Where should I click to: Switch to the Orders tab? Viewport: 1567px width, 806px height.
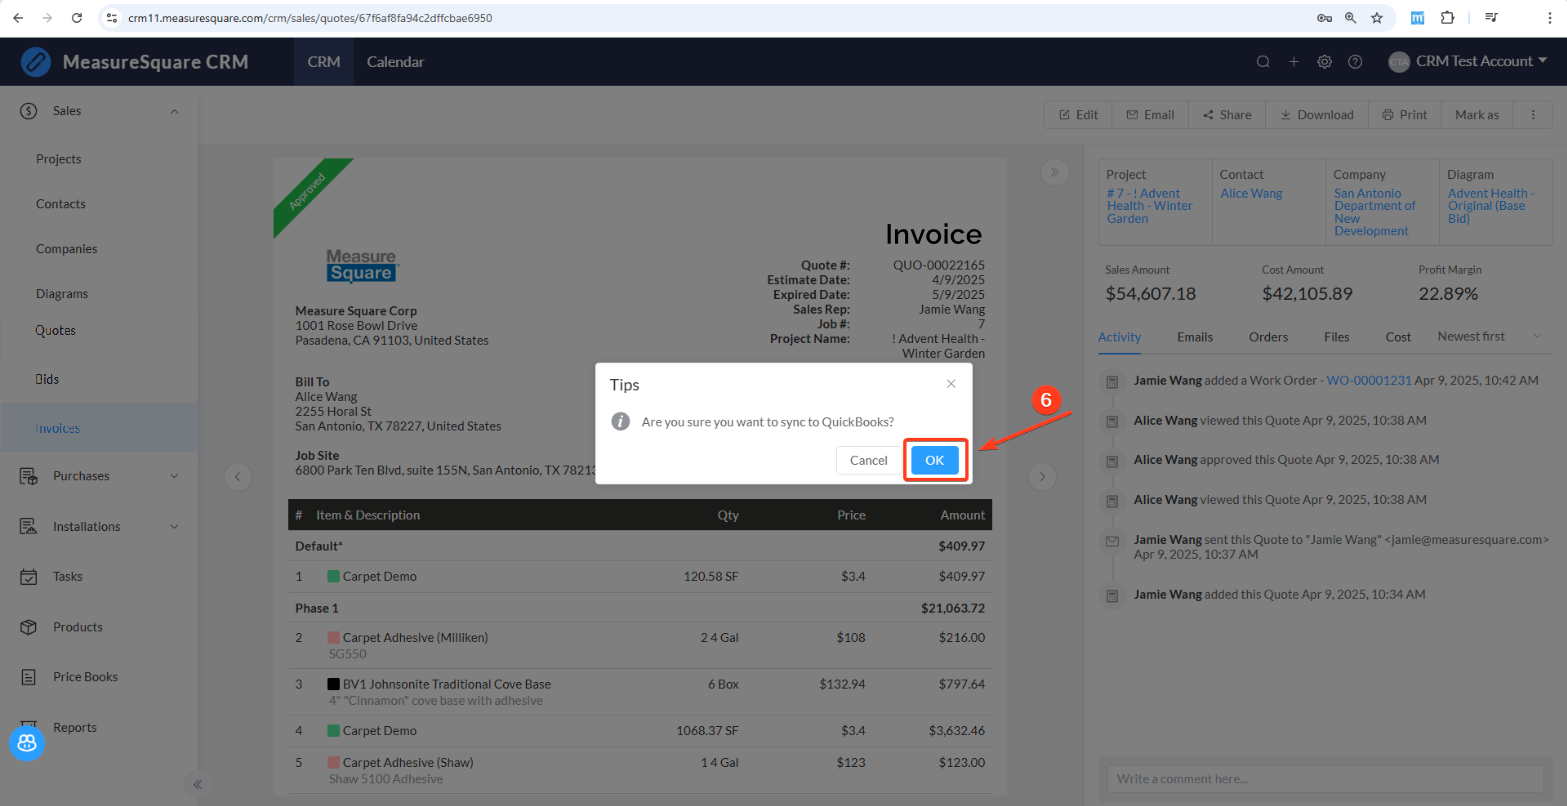pos(1268,337)
